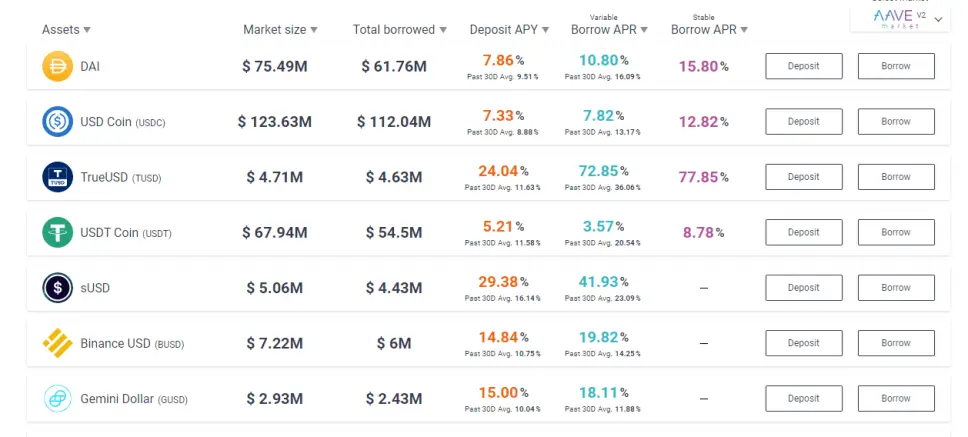Borrow TrueUSD
Image resolution: width=968 pixels, height=437 pixels.
(x=896, y=177)
